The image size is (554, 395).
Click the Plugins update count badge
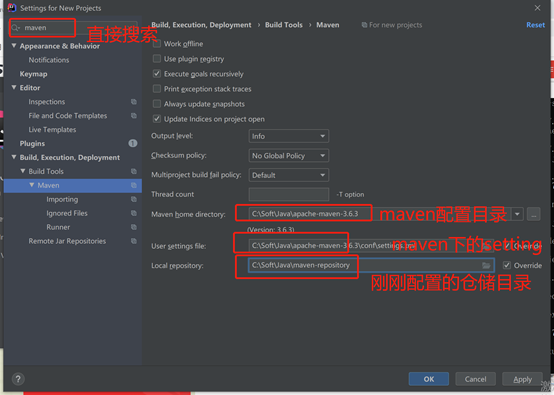pos(133,143)
